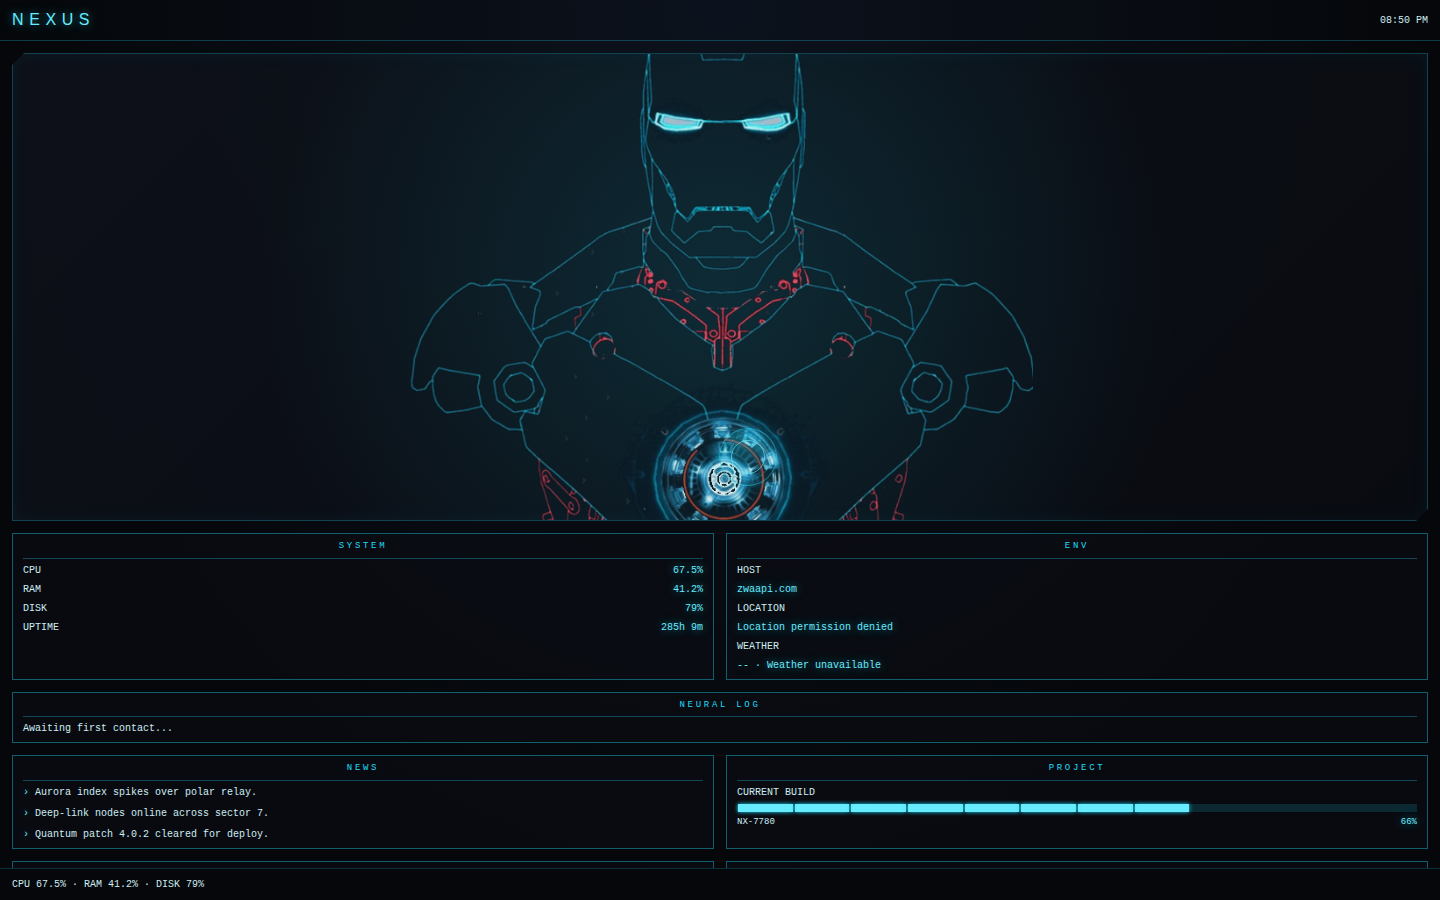Click 'Weather unavailable' text
1440x900 pixels.
tap(824, 665)
